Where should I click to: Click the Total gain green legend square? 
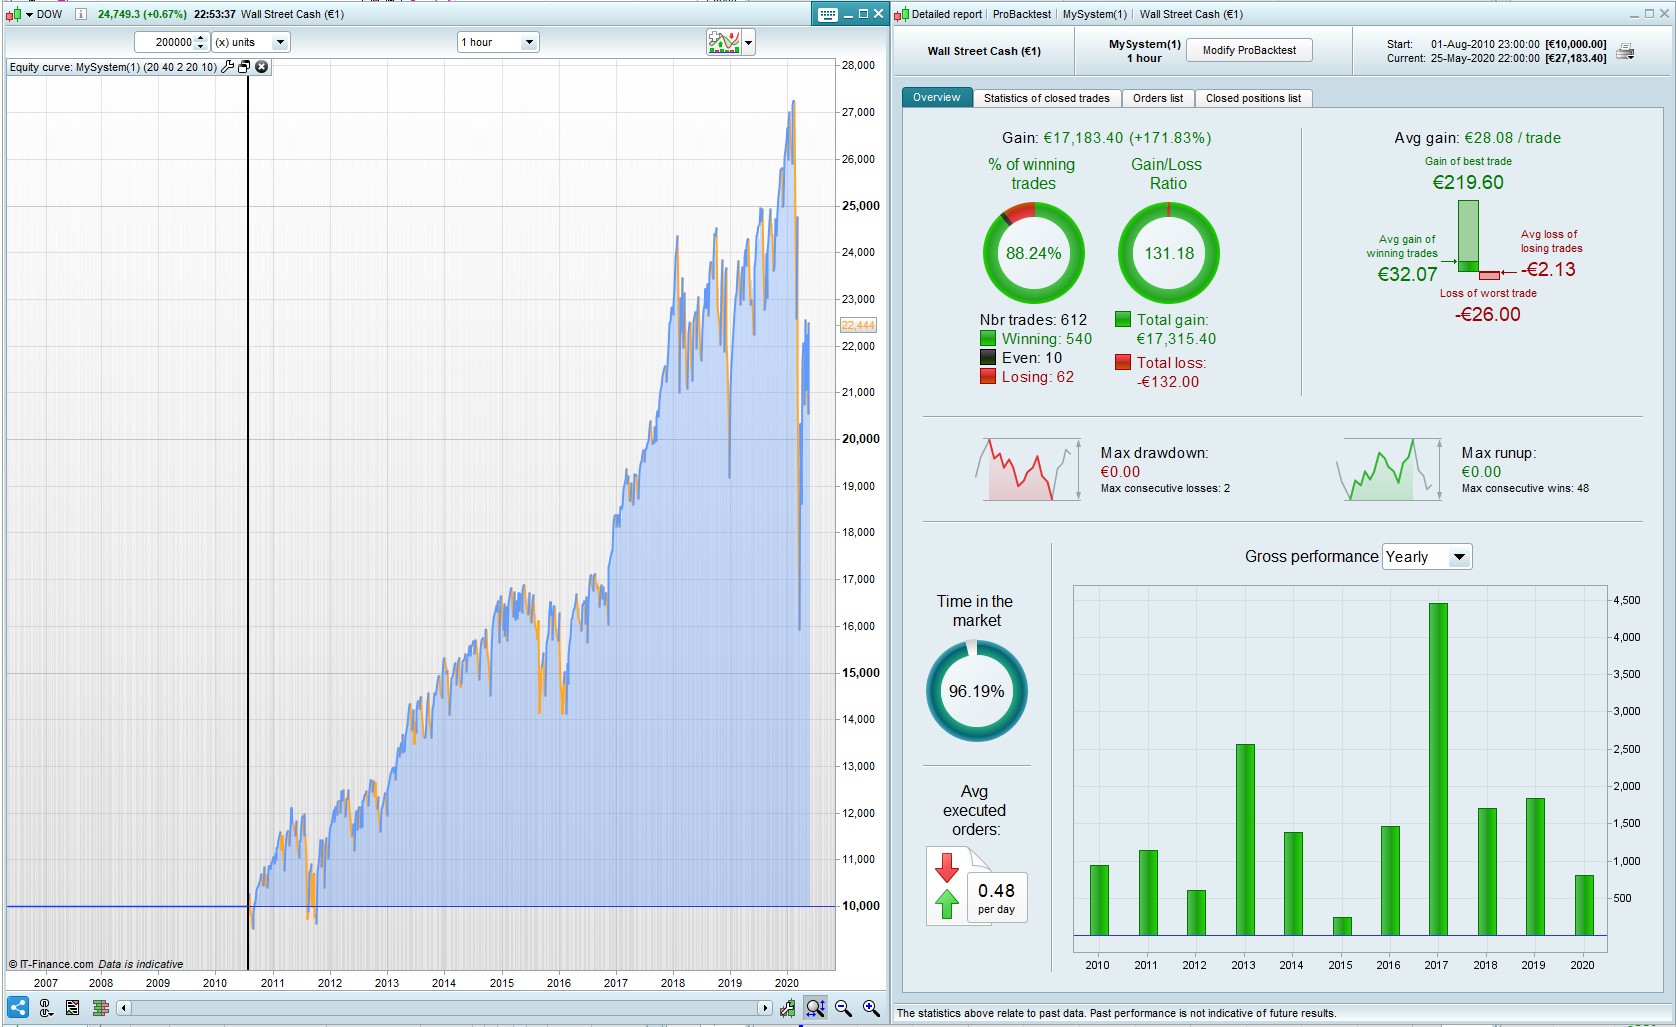click(x=1123, y=320)
